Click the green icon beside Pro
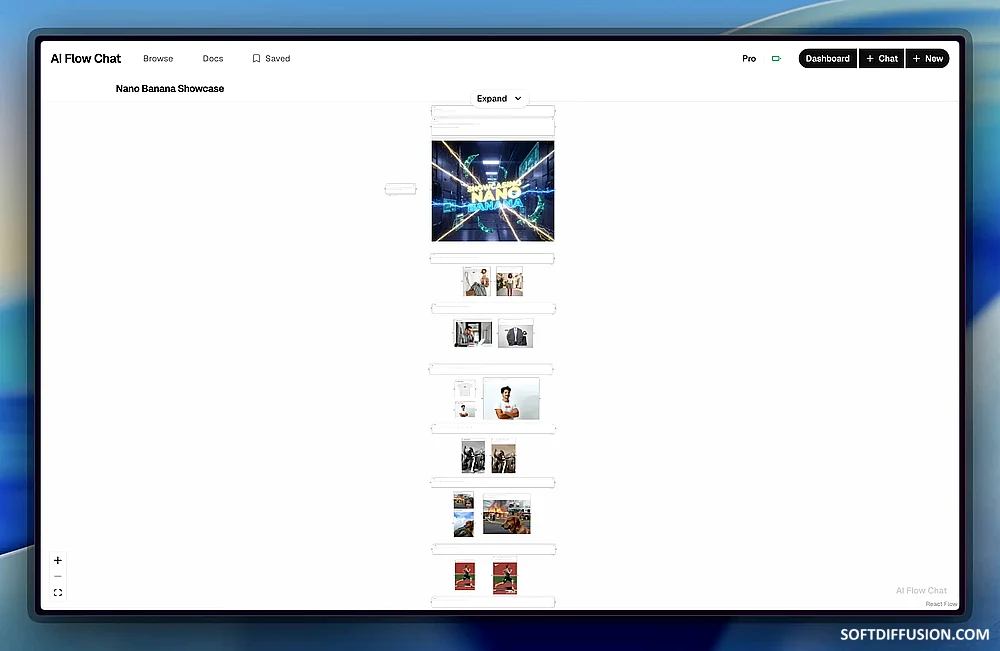The height and width of the screenshot is (651, 1000). pyautogui.click(x=776, y=59)
